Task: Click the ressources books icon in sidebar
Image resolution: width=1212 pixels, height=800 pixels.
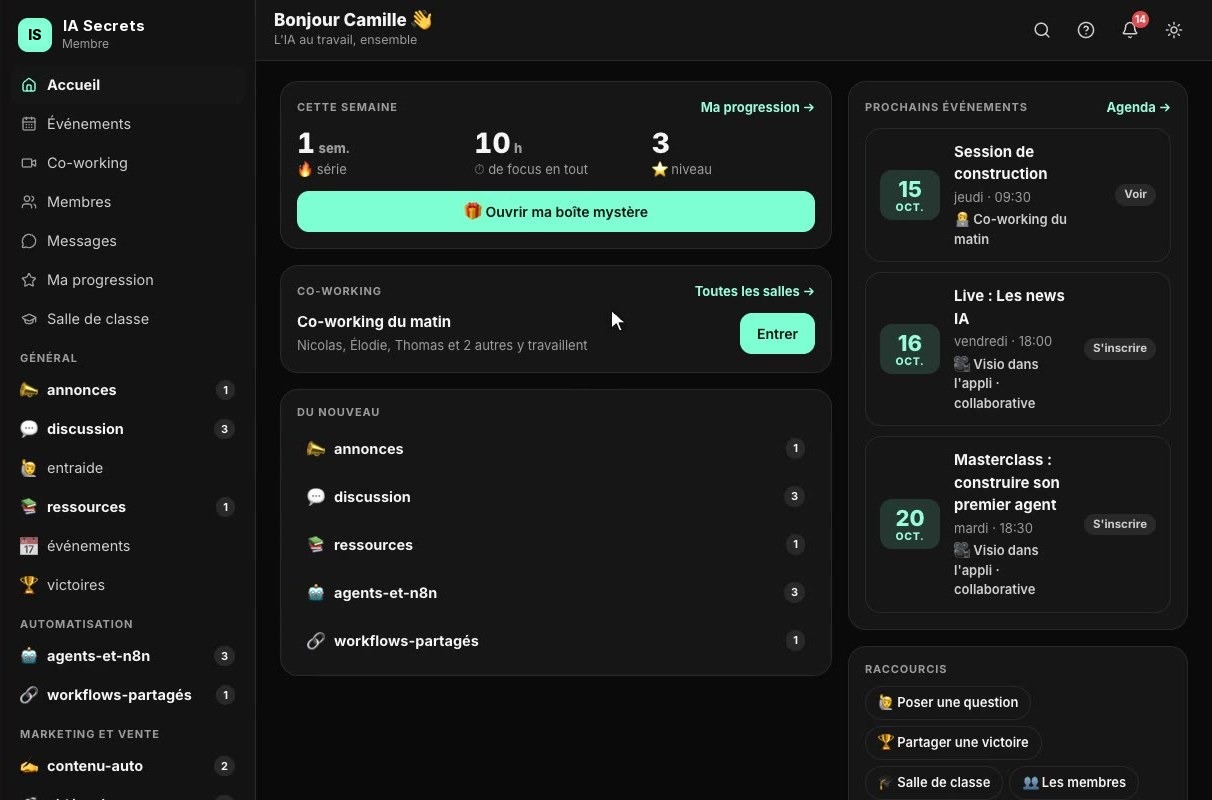Action: [29, 507]
